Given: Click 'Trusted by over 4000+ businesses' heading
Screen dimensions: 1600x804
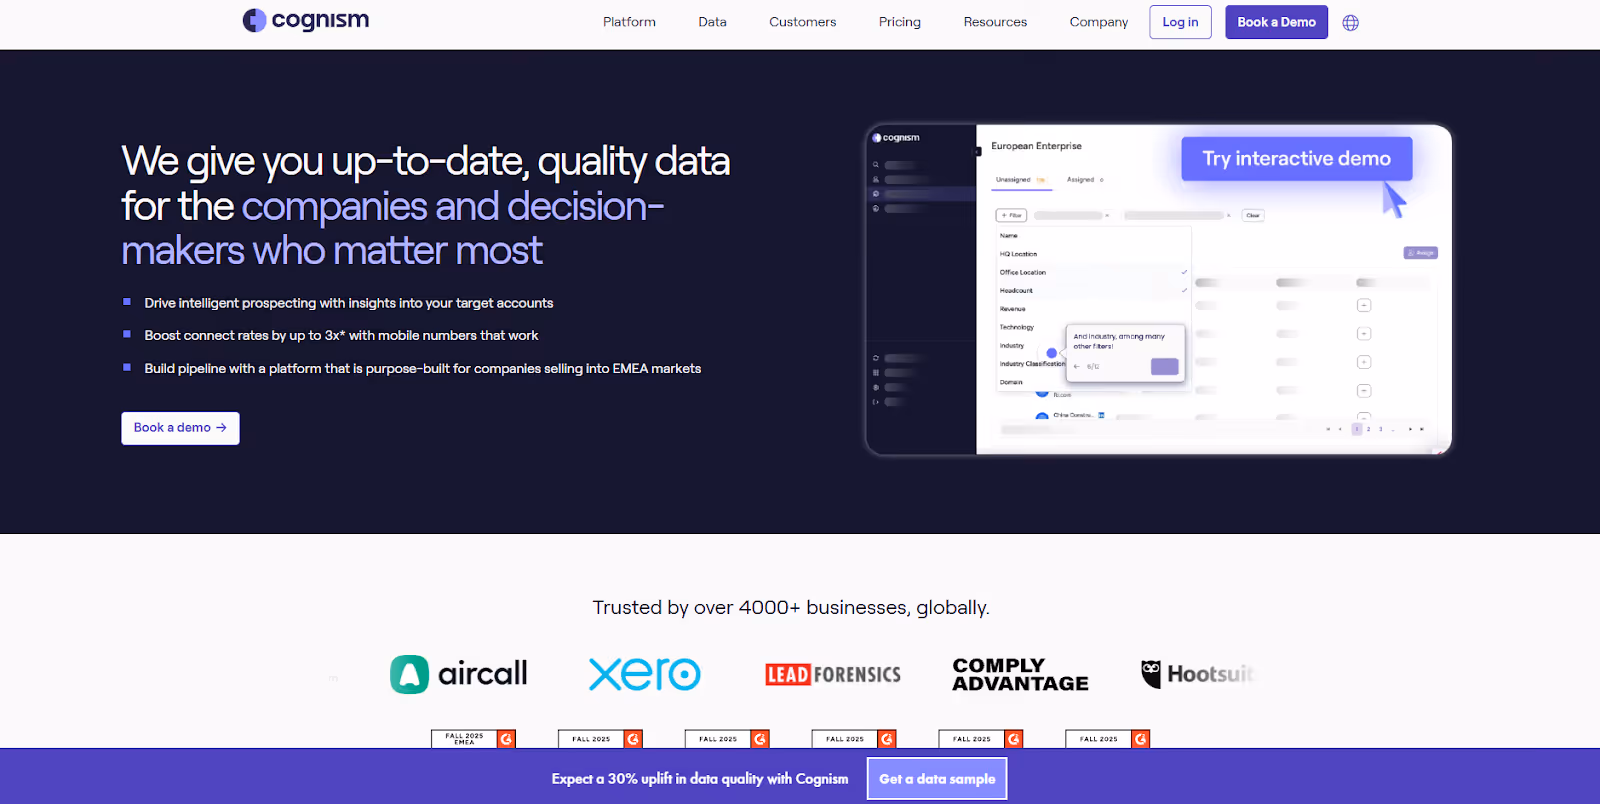Looking at the screenshot, I should [x=791, y=608].
